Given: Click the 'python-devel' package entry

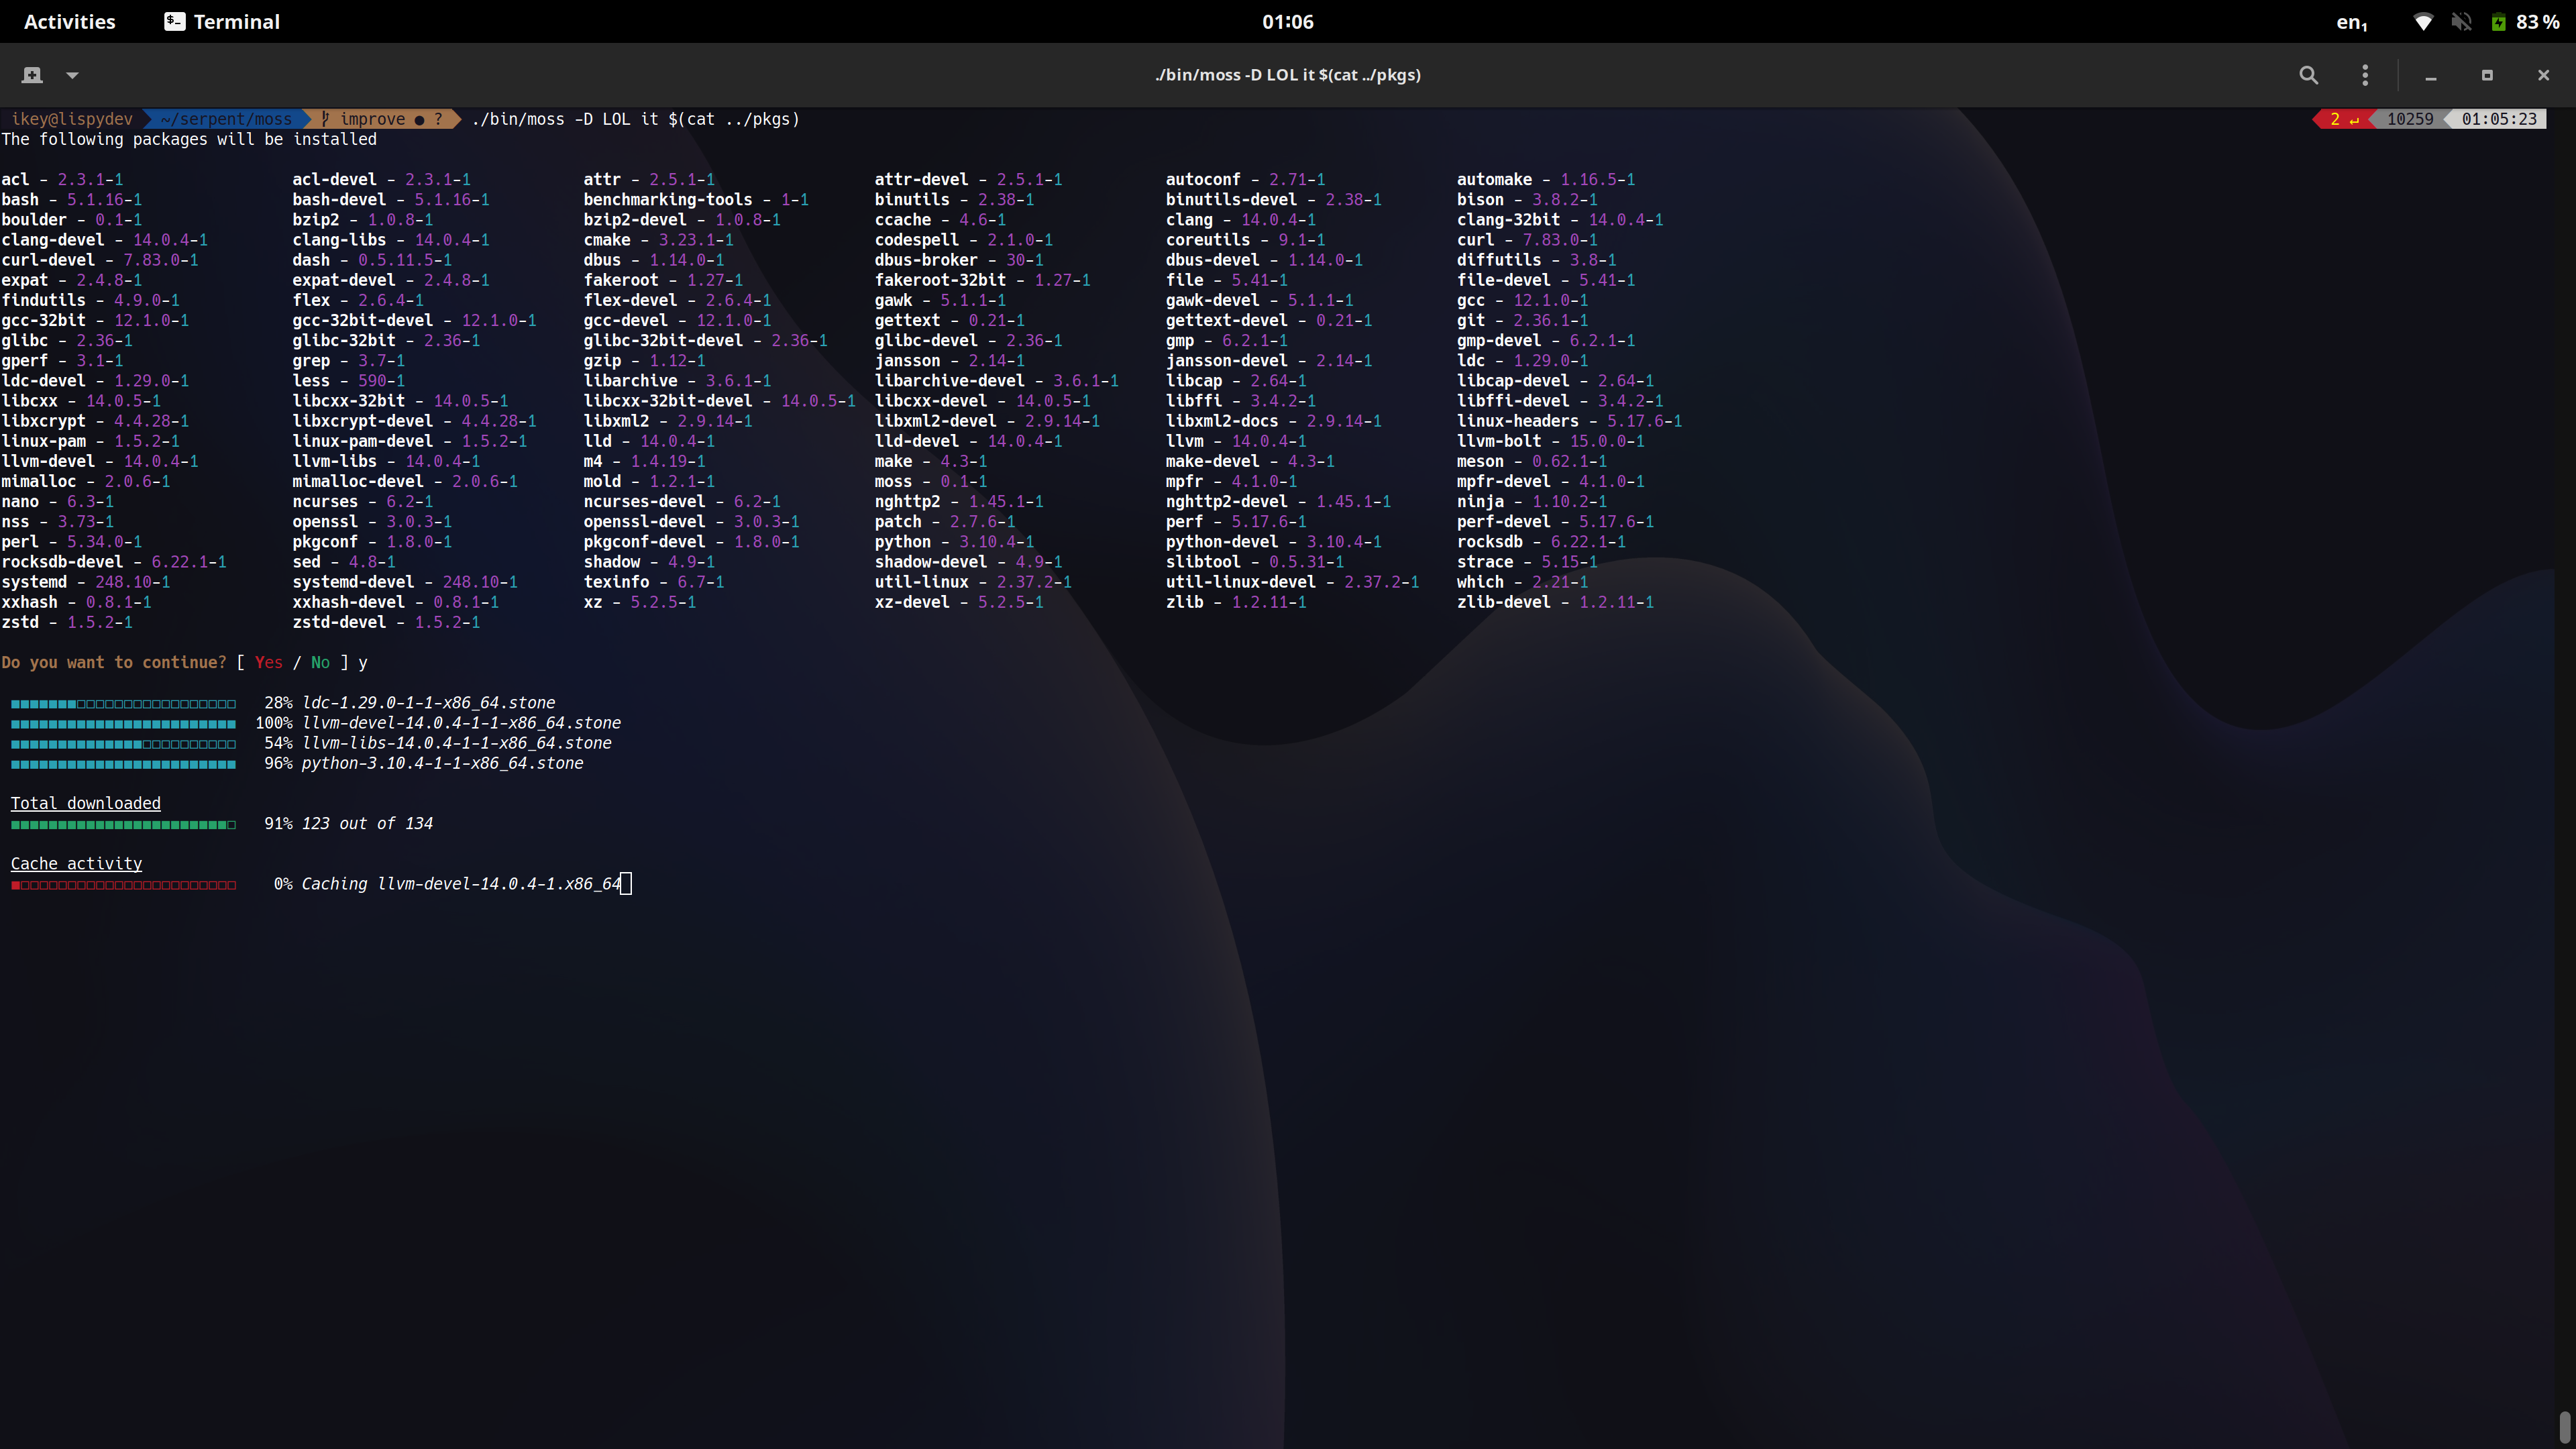Looking at the screenshot, I should tap(1273, 542).
